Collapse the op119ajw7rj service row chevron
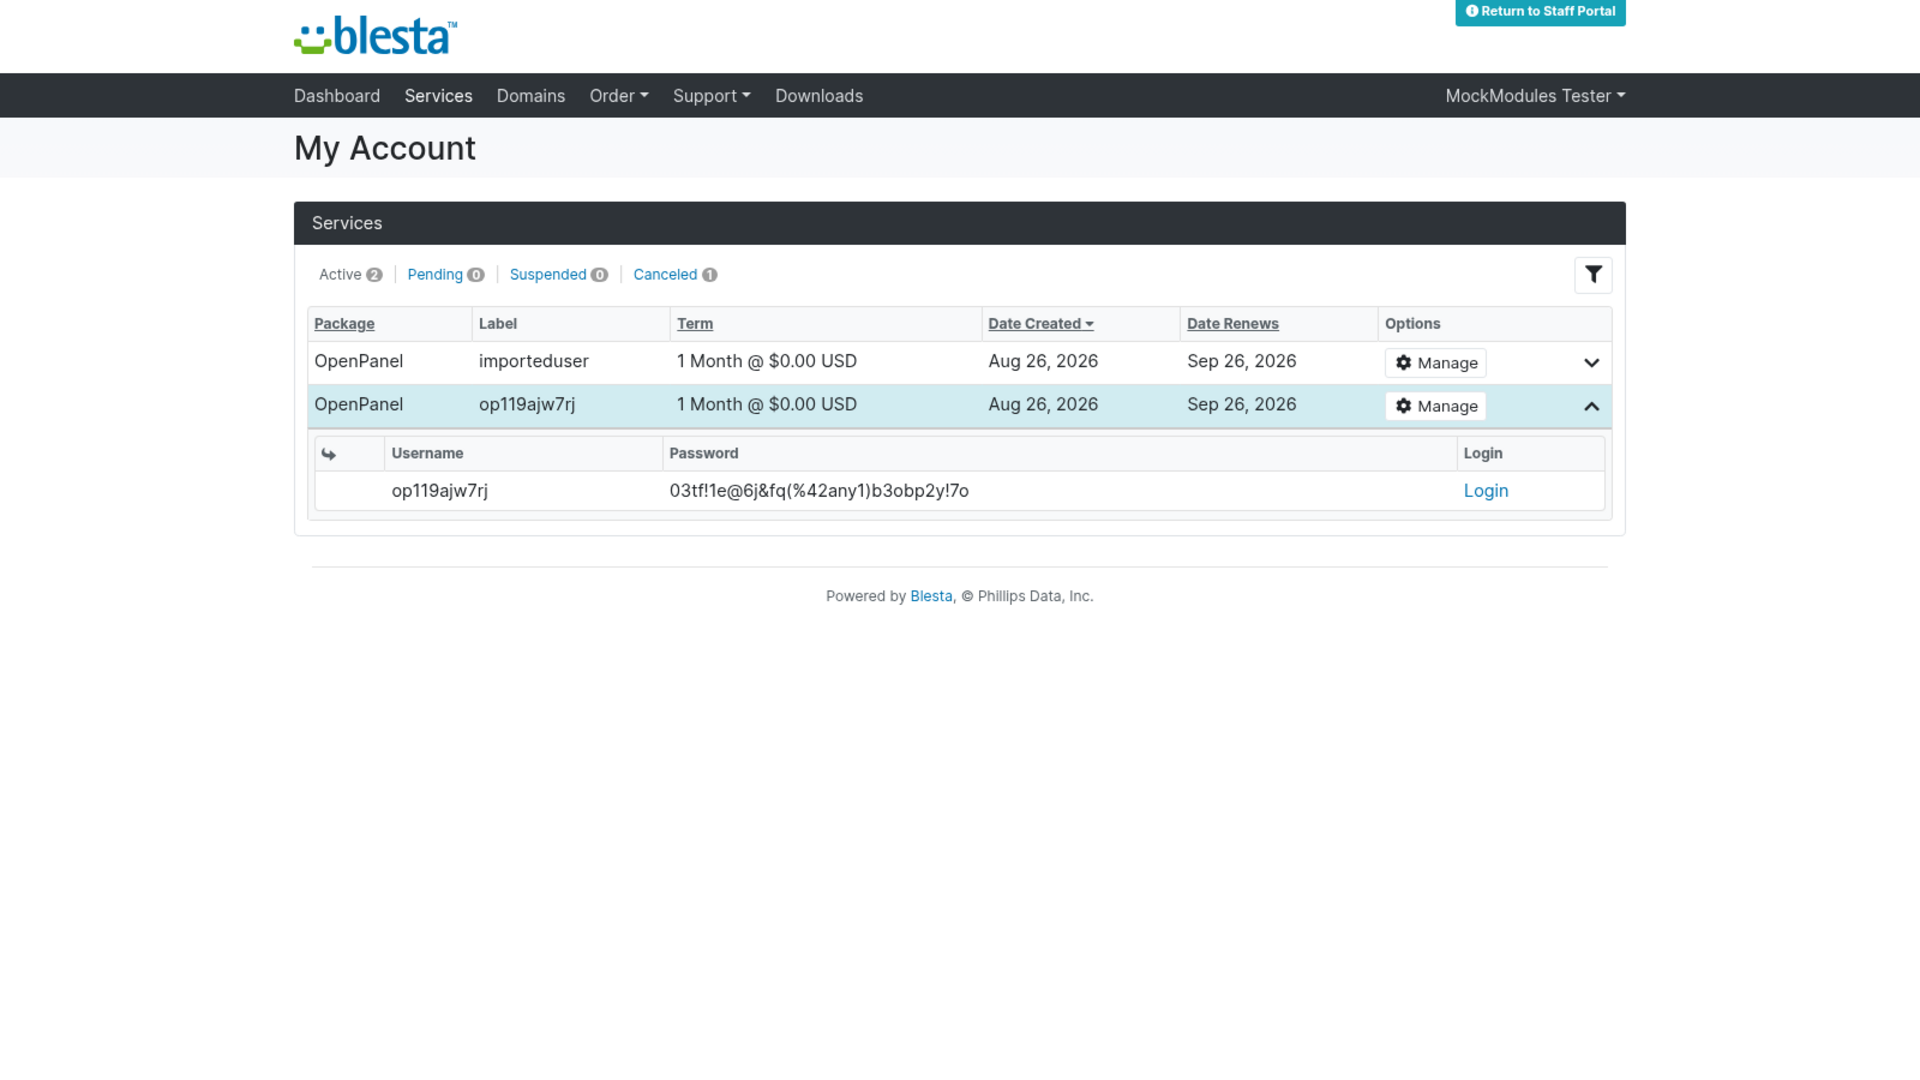 pos(1591,406)
